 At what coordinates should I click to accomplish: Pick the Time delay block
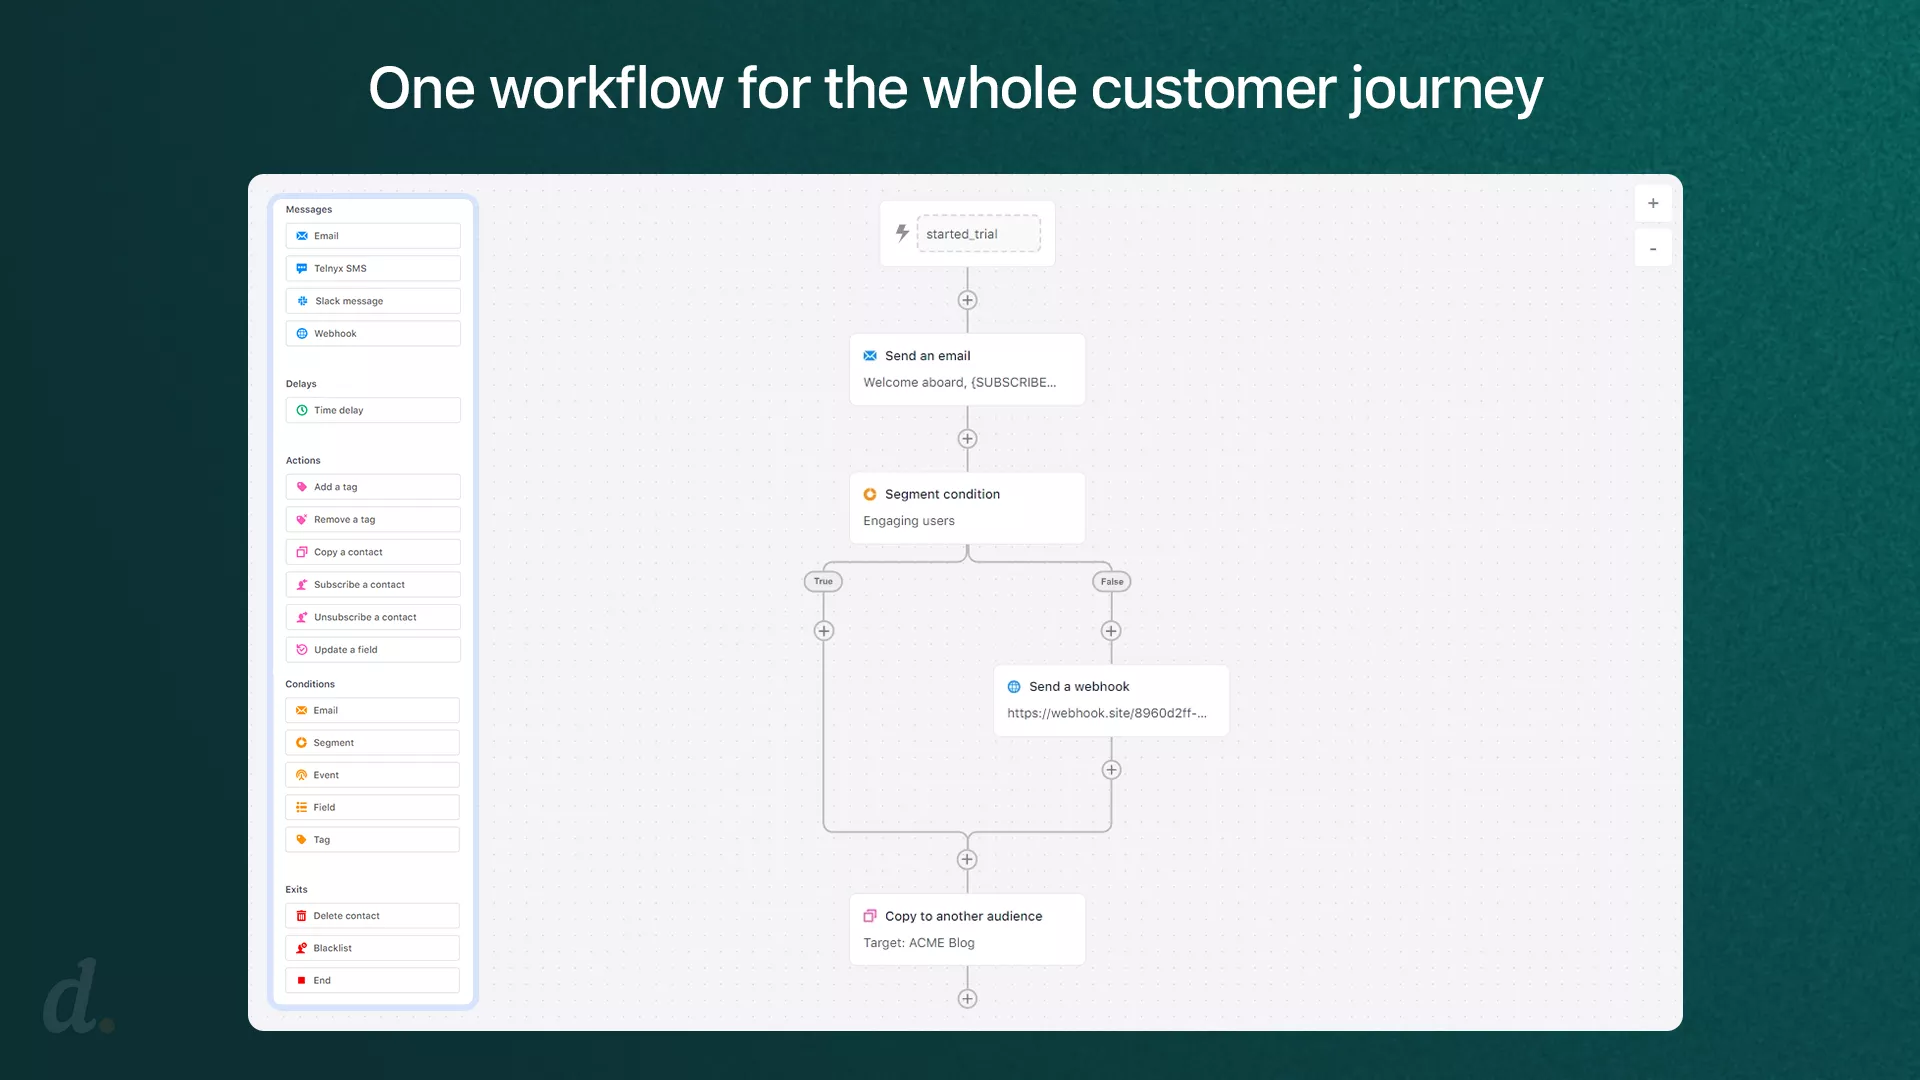pos(372,410)
